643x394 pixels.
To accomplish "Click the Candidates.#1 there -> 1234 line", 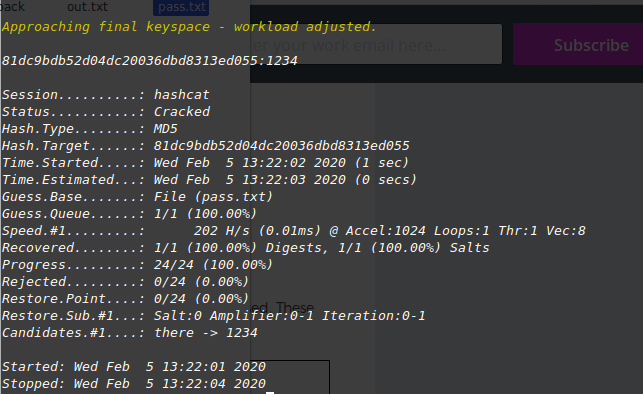I will 130,333.
